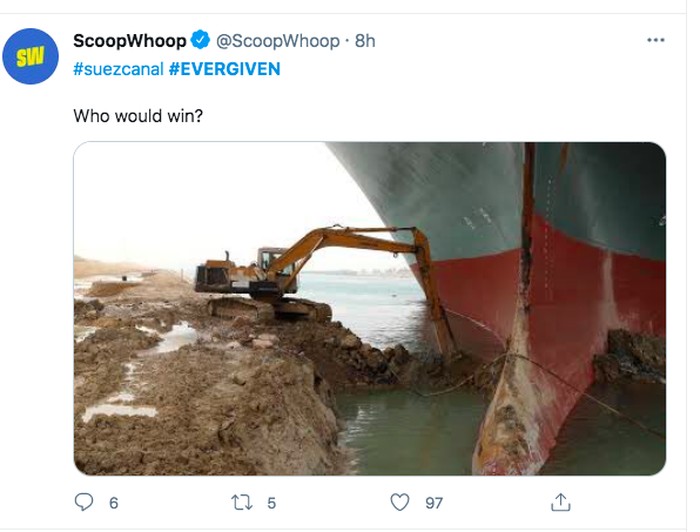Click the reply count of 6

113,503
